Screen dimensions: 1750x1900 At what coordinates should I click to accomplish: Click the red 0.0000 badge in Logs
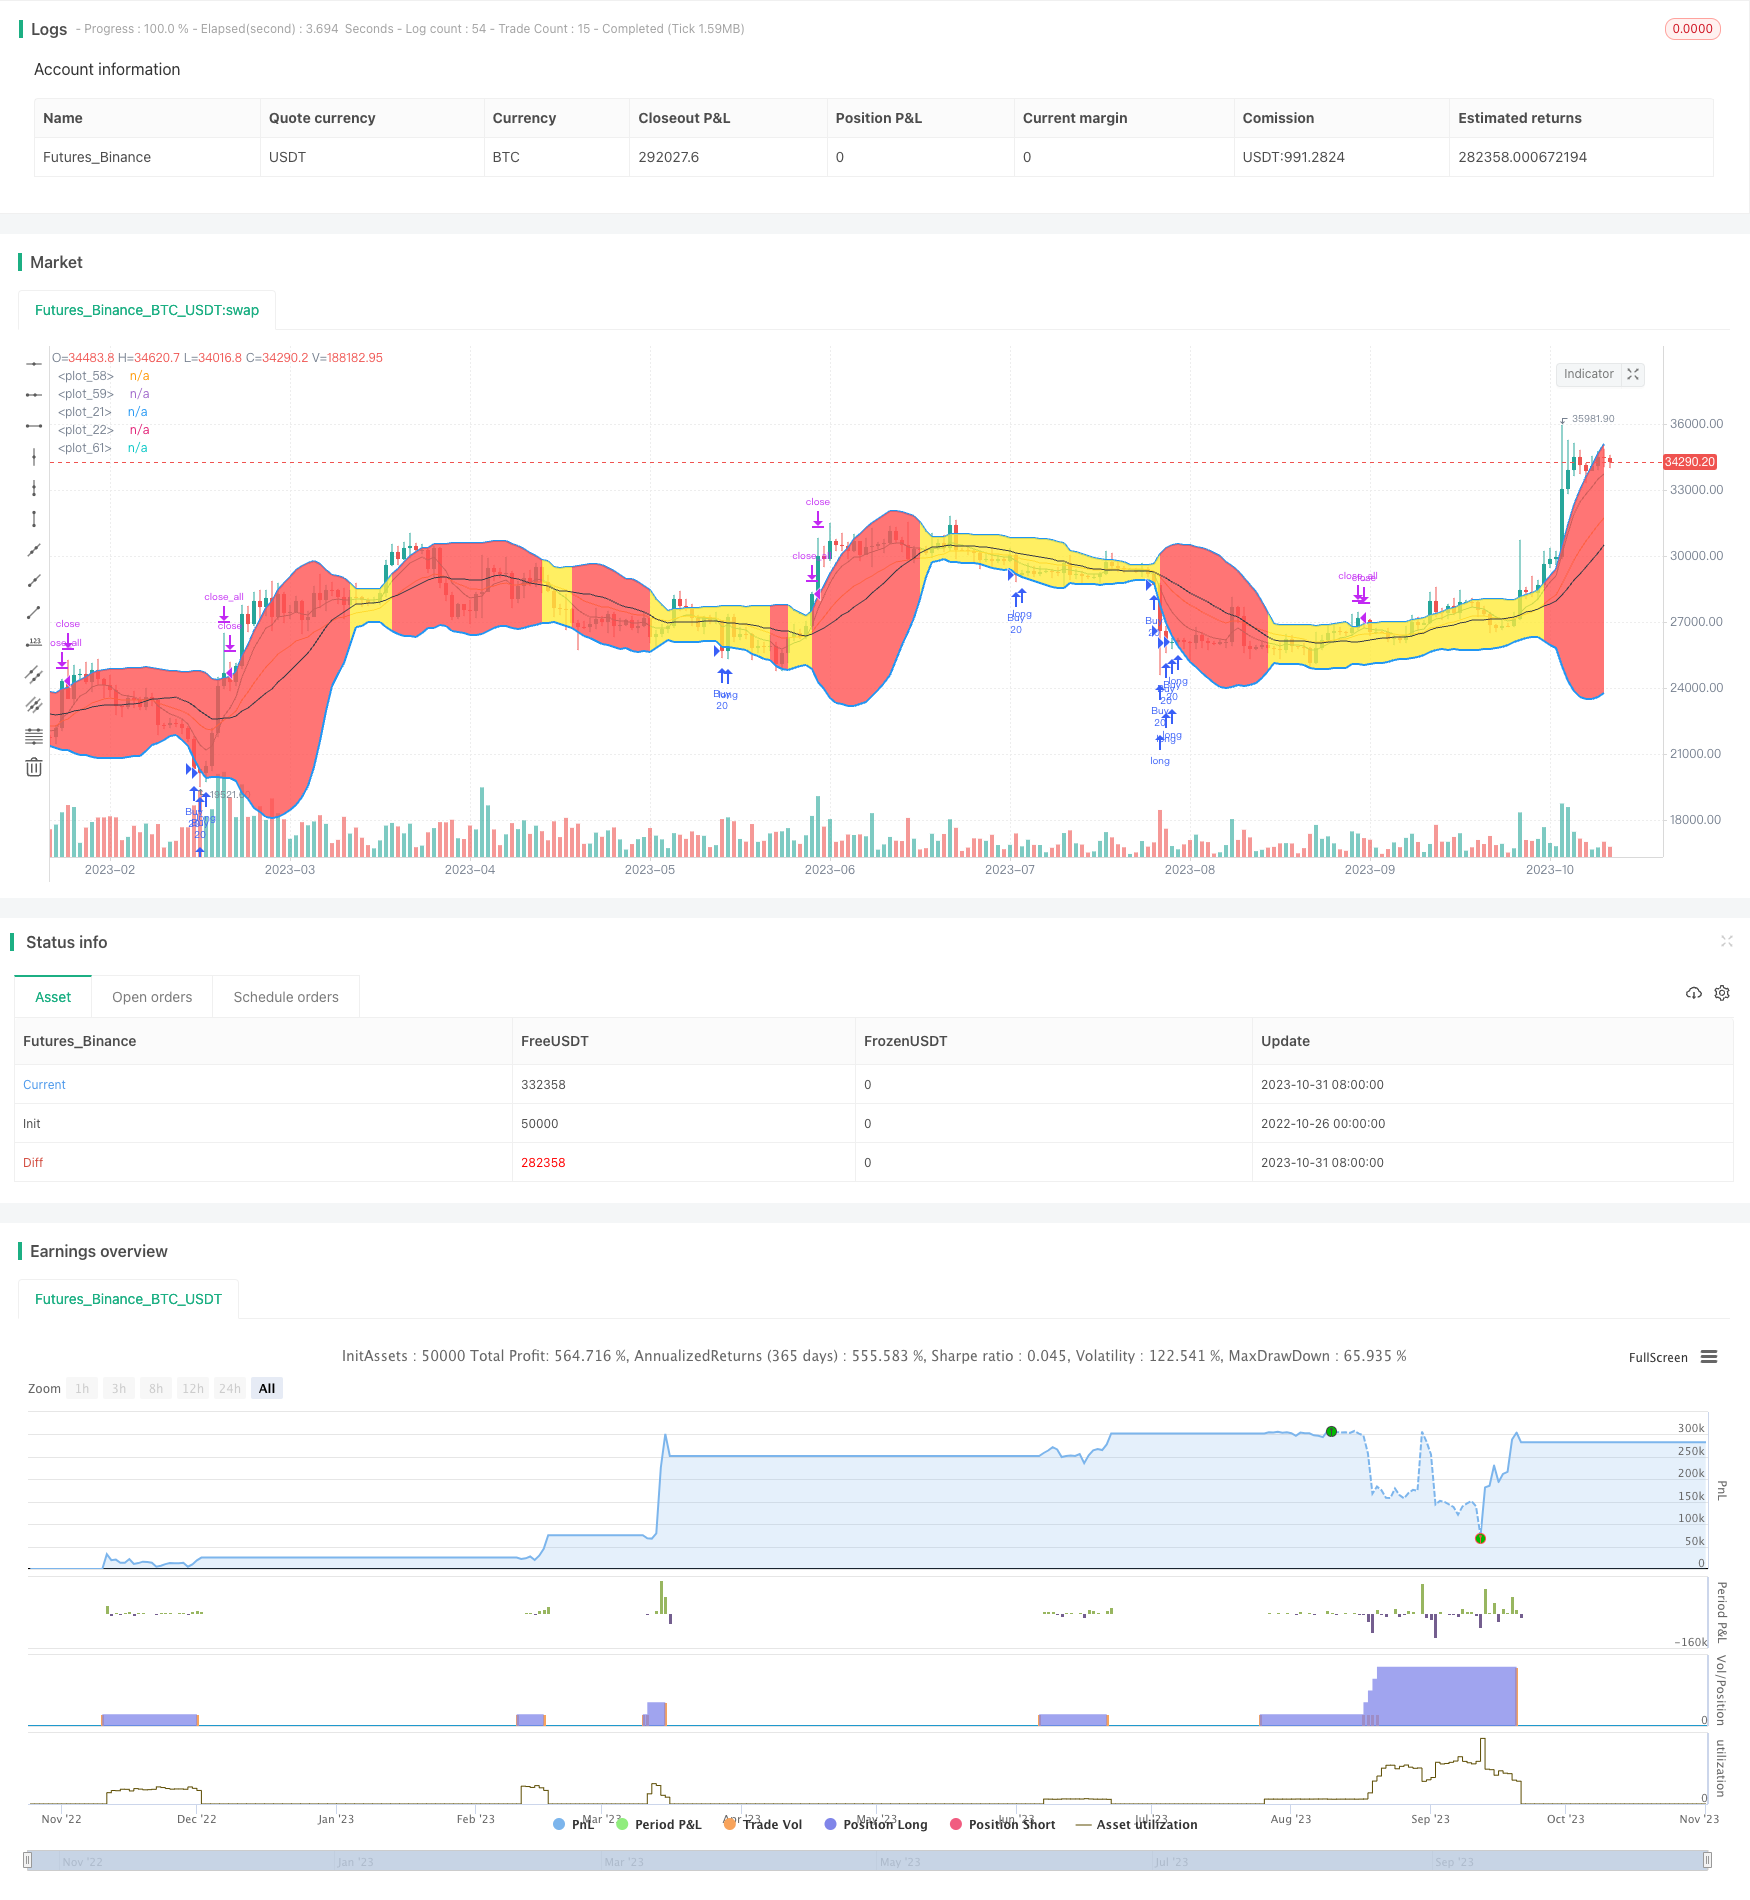click(1692, 29)
